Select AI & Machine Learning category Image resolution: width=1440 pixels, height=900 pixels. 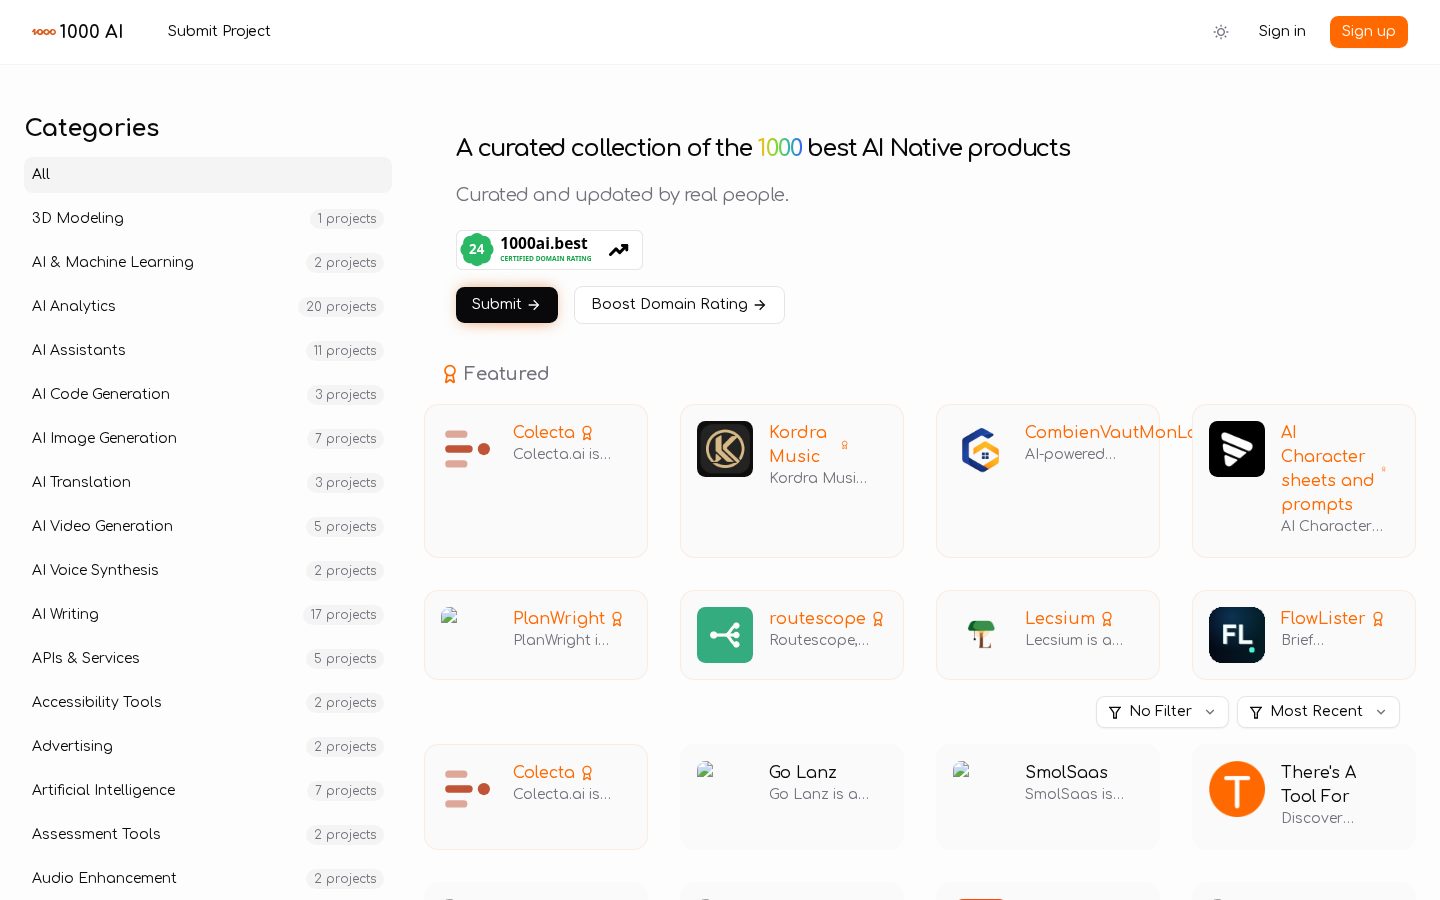click(x=208, y=262)
